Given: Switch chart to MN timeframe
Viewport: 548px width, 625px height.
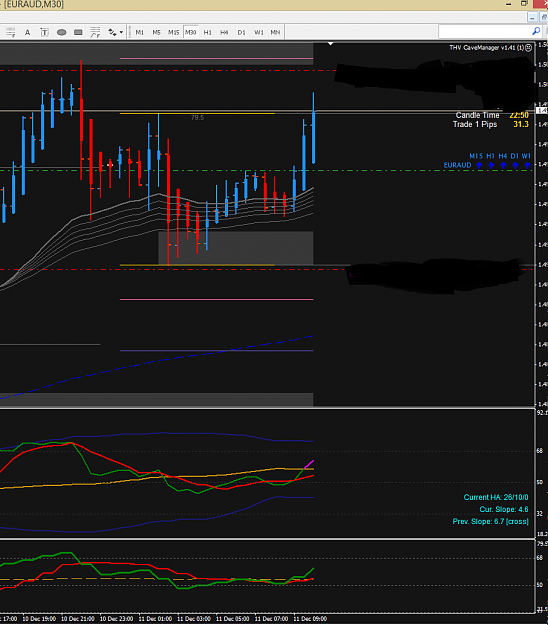Looking at the screenshot, I should pyautogui.click(x=275, y=32).
